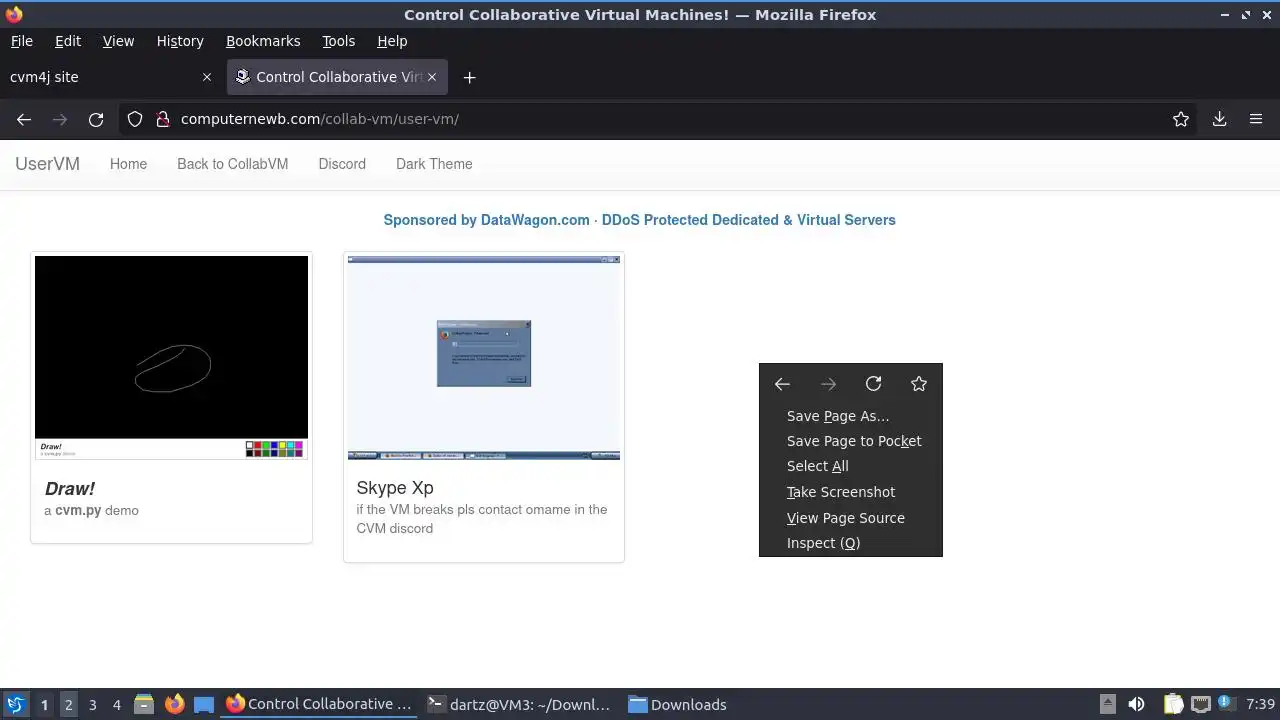The height and width of the screenshot is (720, 1280).
Task: Reload the page from the navigation toolbar
Action: click(x=96, y=119)
